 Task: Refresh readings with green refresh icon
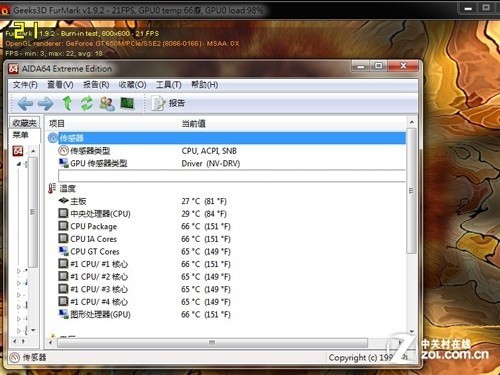(x=87, y=103)
